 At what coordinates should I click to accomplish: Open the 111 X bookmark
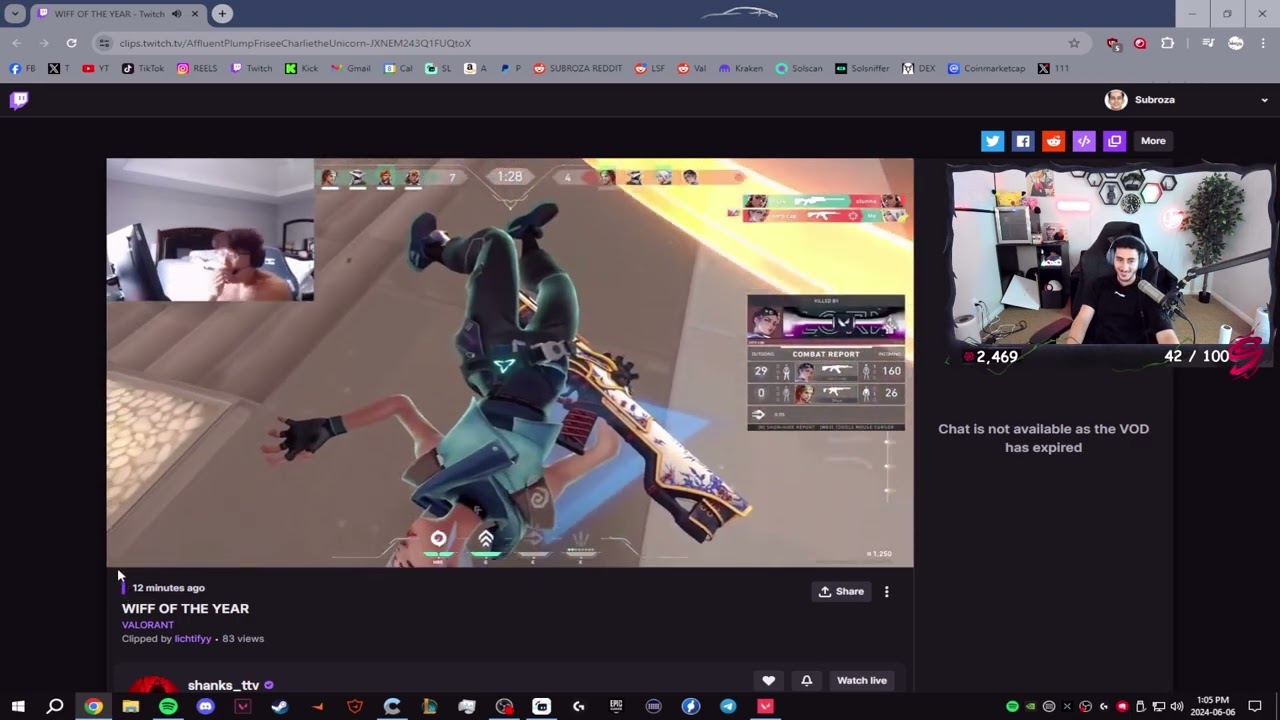[1053, 68]
